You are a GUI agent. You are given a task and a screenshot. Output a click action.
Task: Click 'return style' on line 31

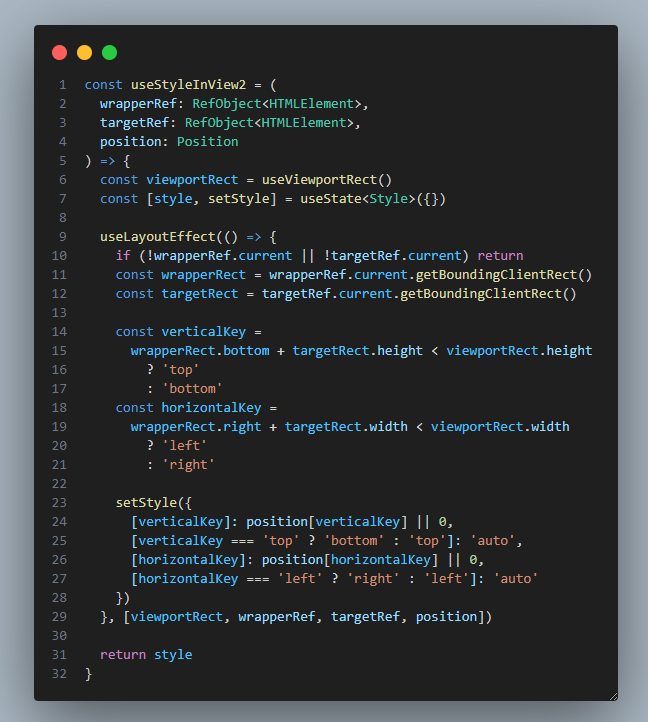(146, 655)
